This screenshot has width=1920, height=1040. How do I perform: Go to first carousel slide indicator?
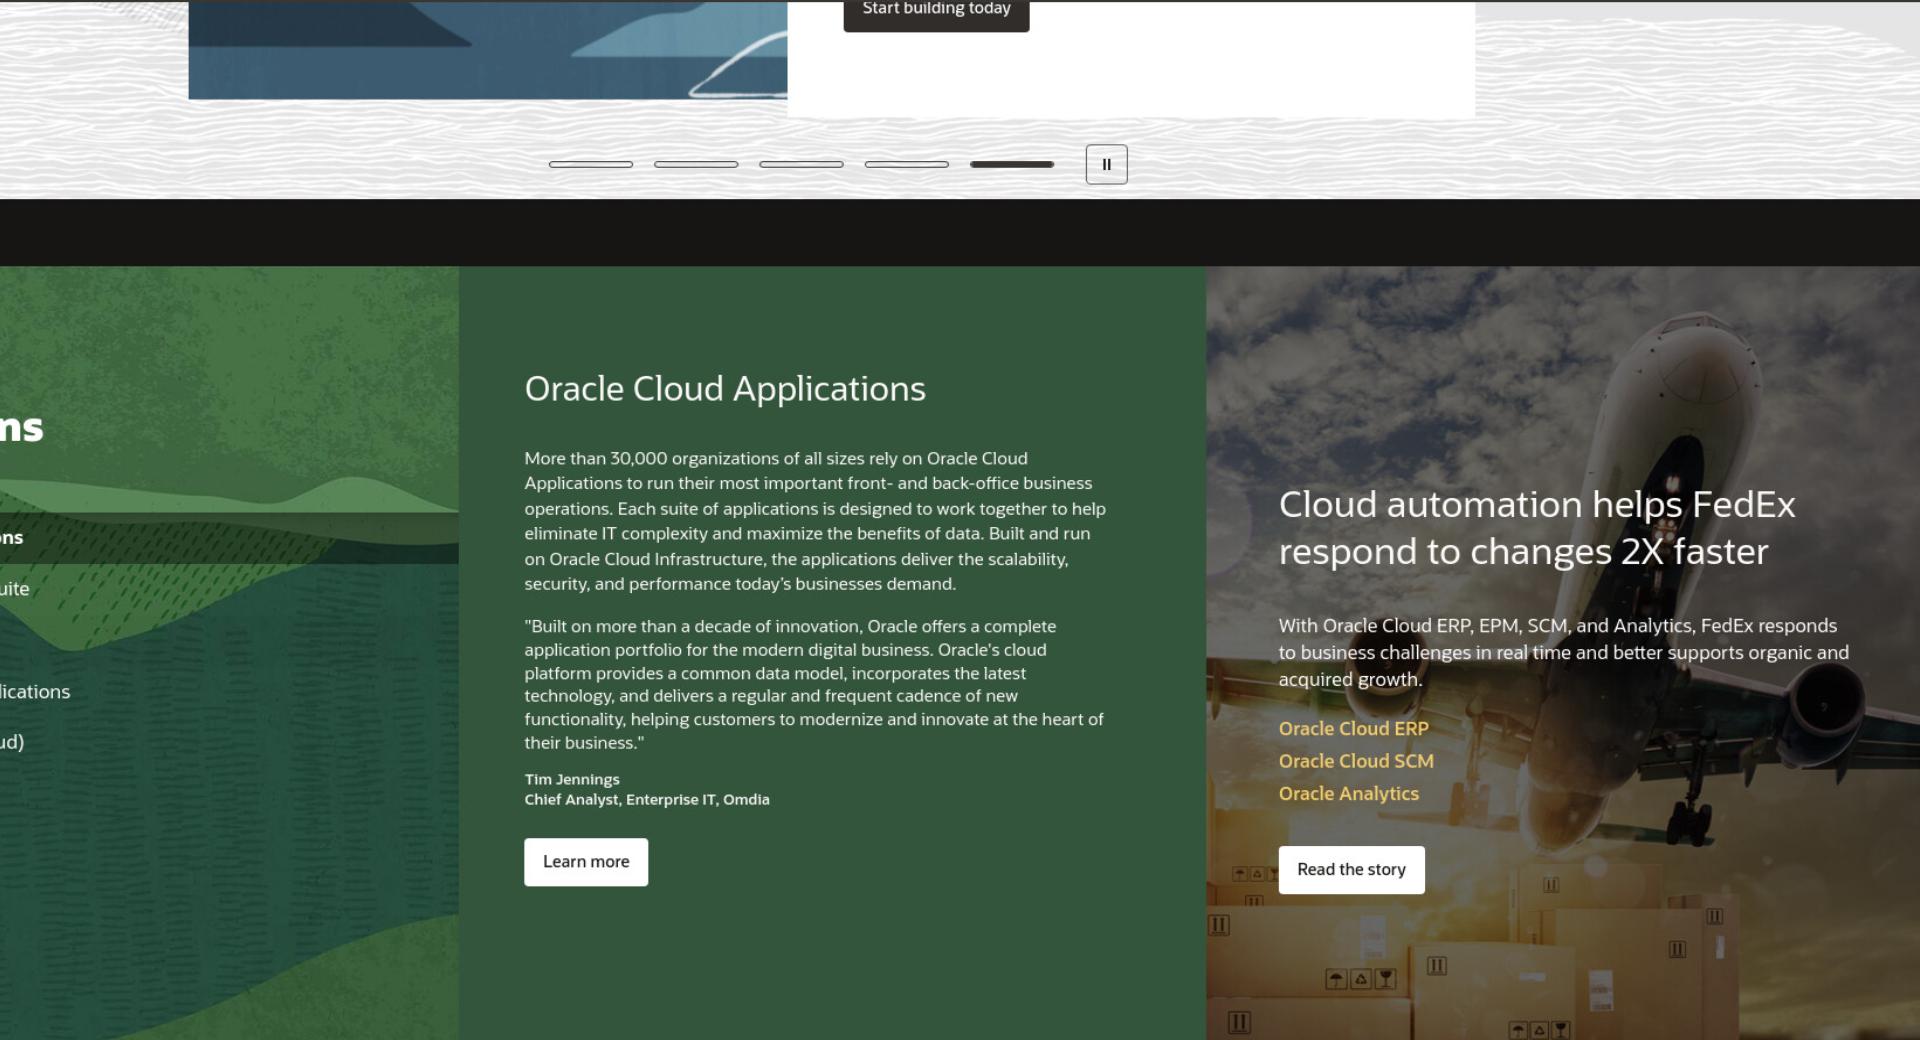coord(591,164)
